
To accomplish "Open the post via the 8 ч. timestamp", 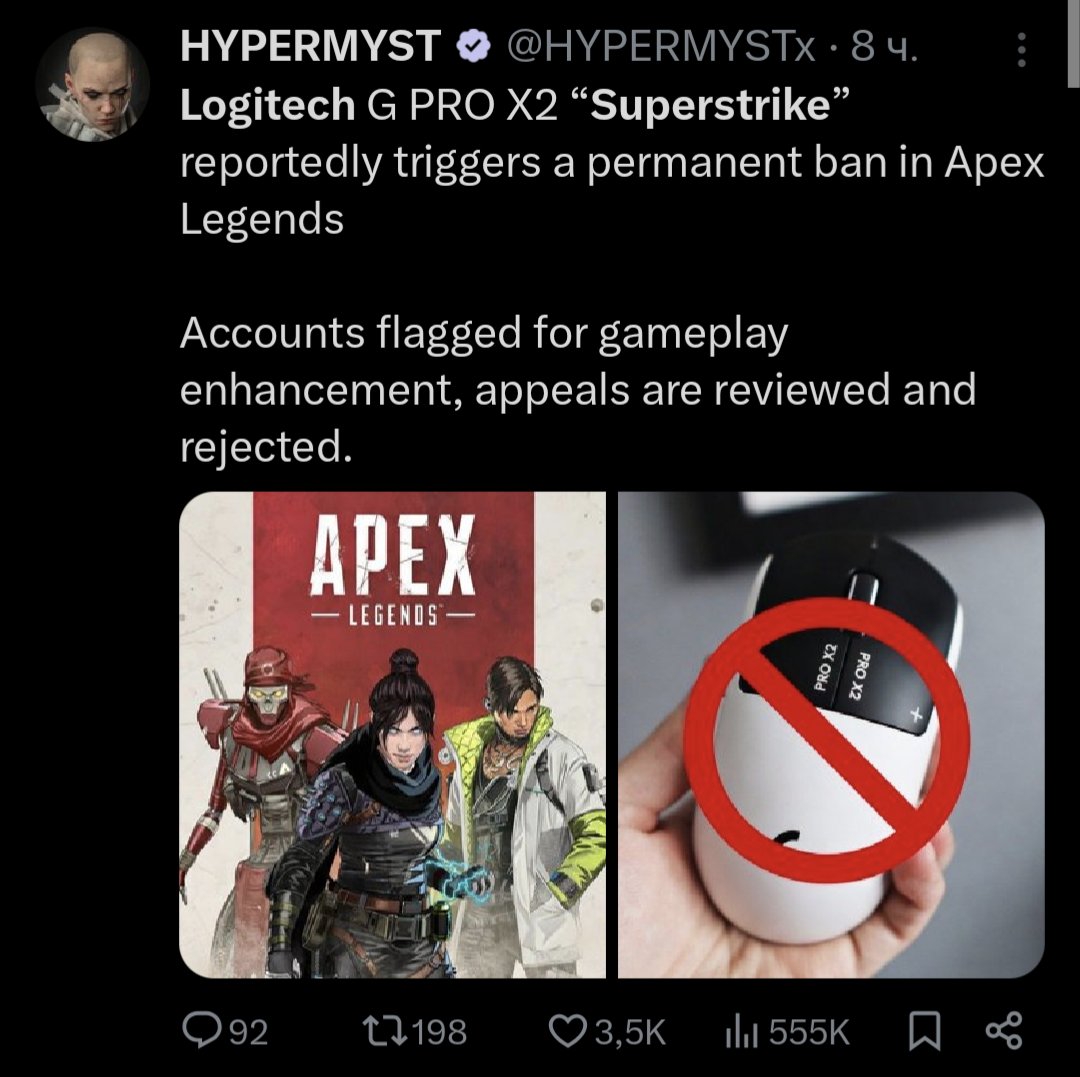I will tap(884, 48).
